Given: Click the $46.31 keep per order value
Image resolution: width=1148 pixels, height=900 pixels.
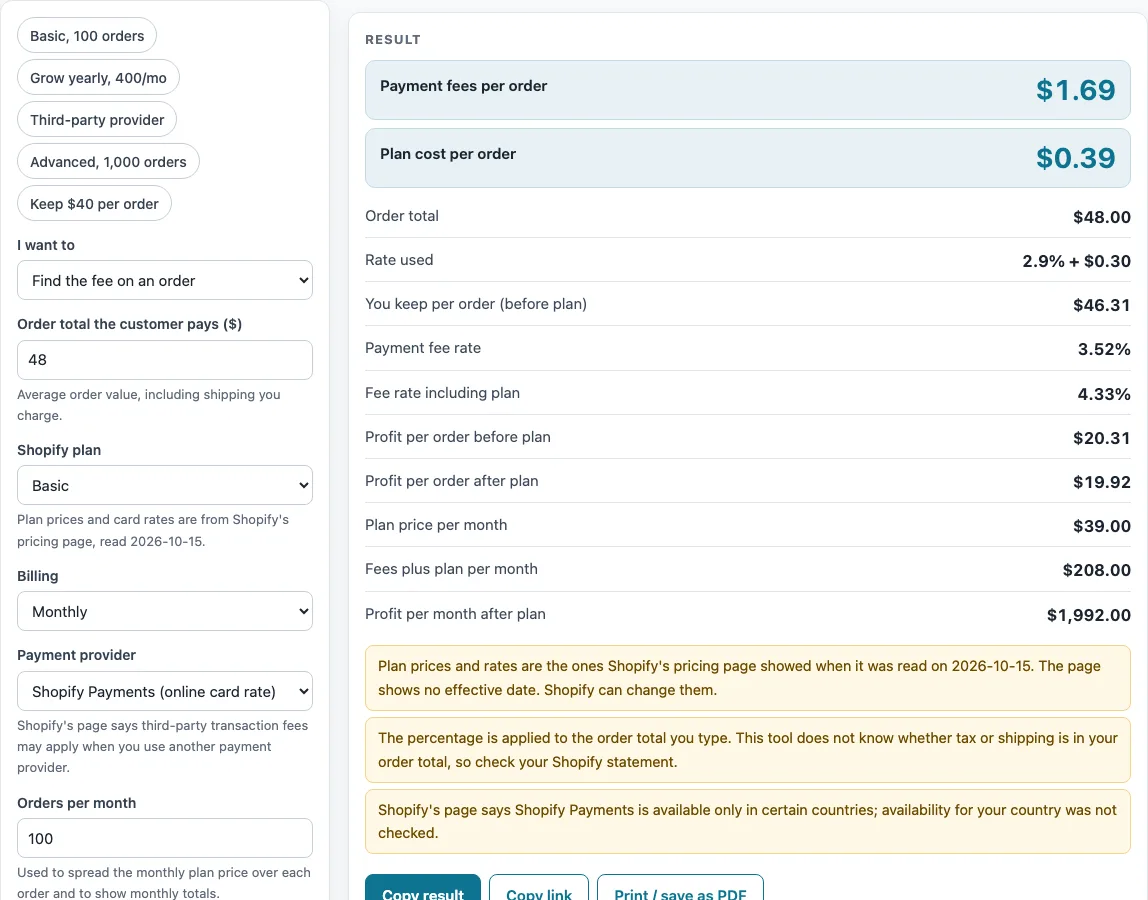Looking at the screenshot, I should (x=1102, y=305).
